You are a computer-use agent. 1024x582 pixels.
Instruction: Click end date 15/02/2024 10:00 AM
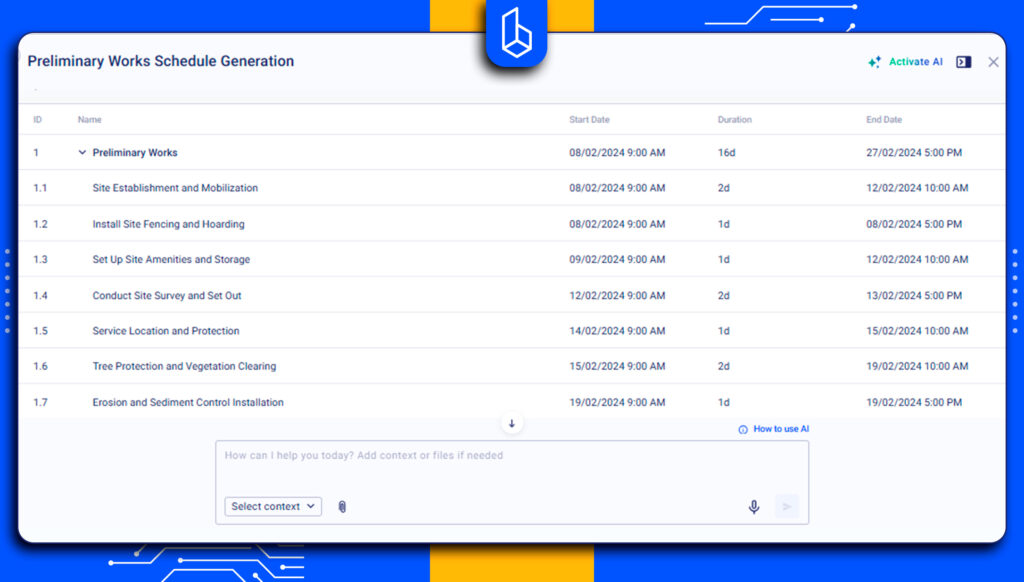click(917, 331)
